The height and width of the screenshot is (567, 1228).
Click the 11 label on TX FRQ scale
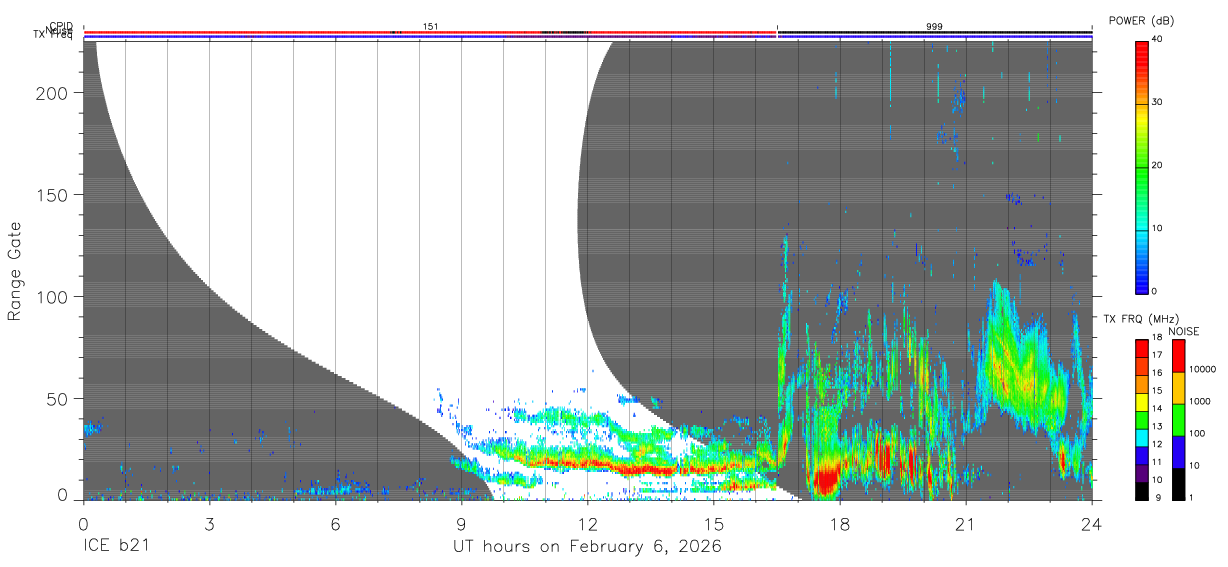coord(1157,464)
